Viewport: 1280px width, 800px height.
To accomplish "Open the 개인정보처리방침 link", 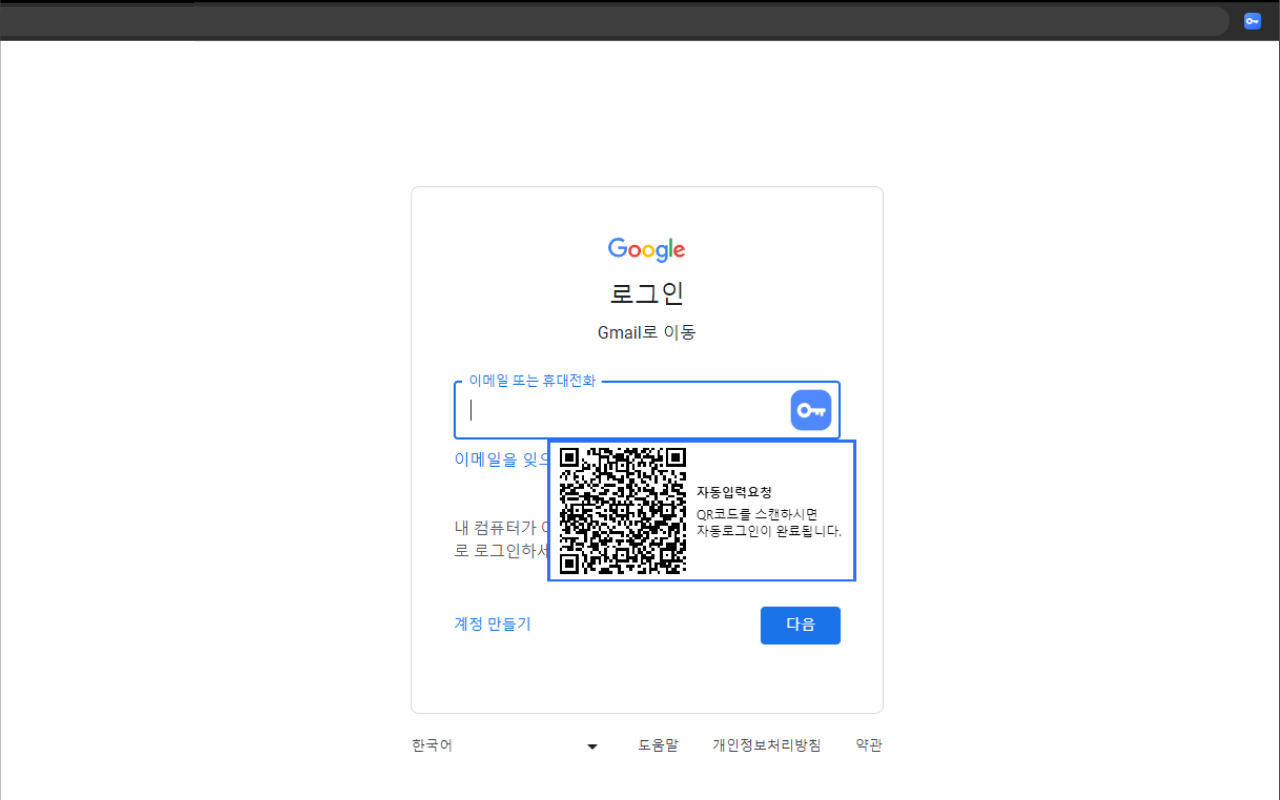I will (767, 746).
